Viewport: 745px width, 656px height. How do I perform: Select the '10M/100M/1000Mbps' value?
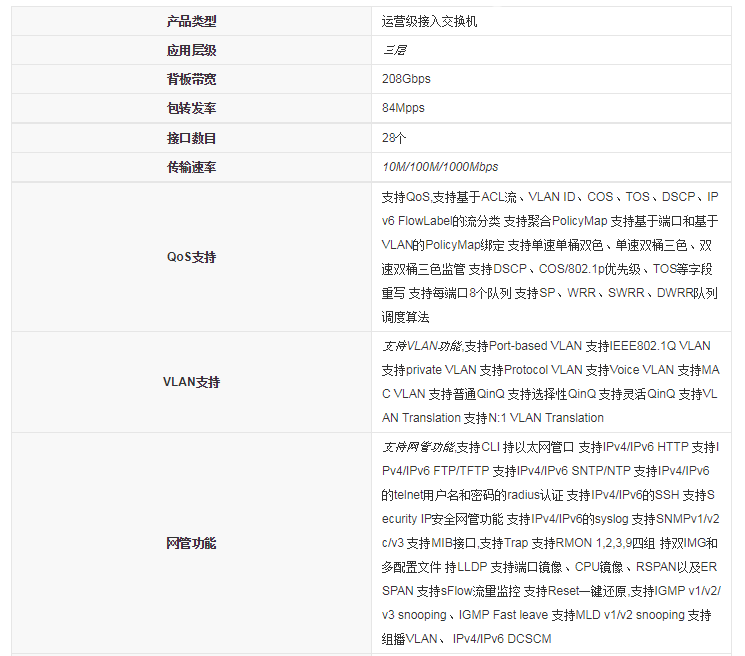[440, 167]
